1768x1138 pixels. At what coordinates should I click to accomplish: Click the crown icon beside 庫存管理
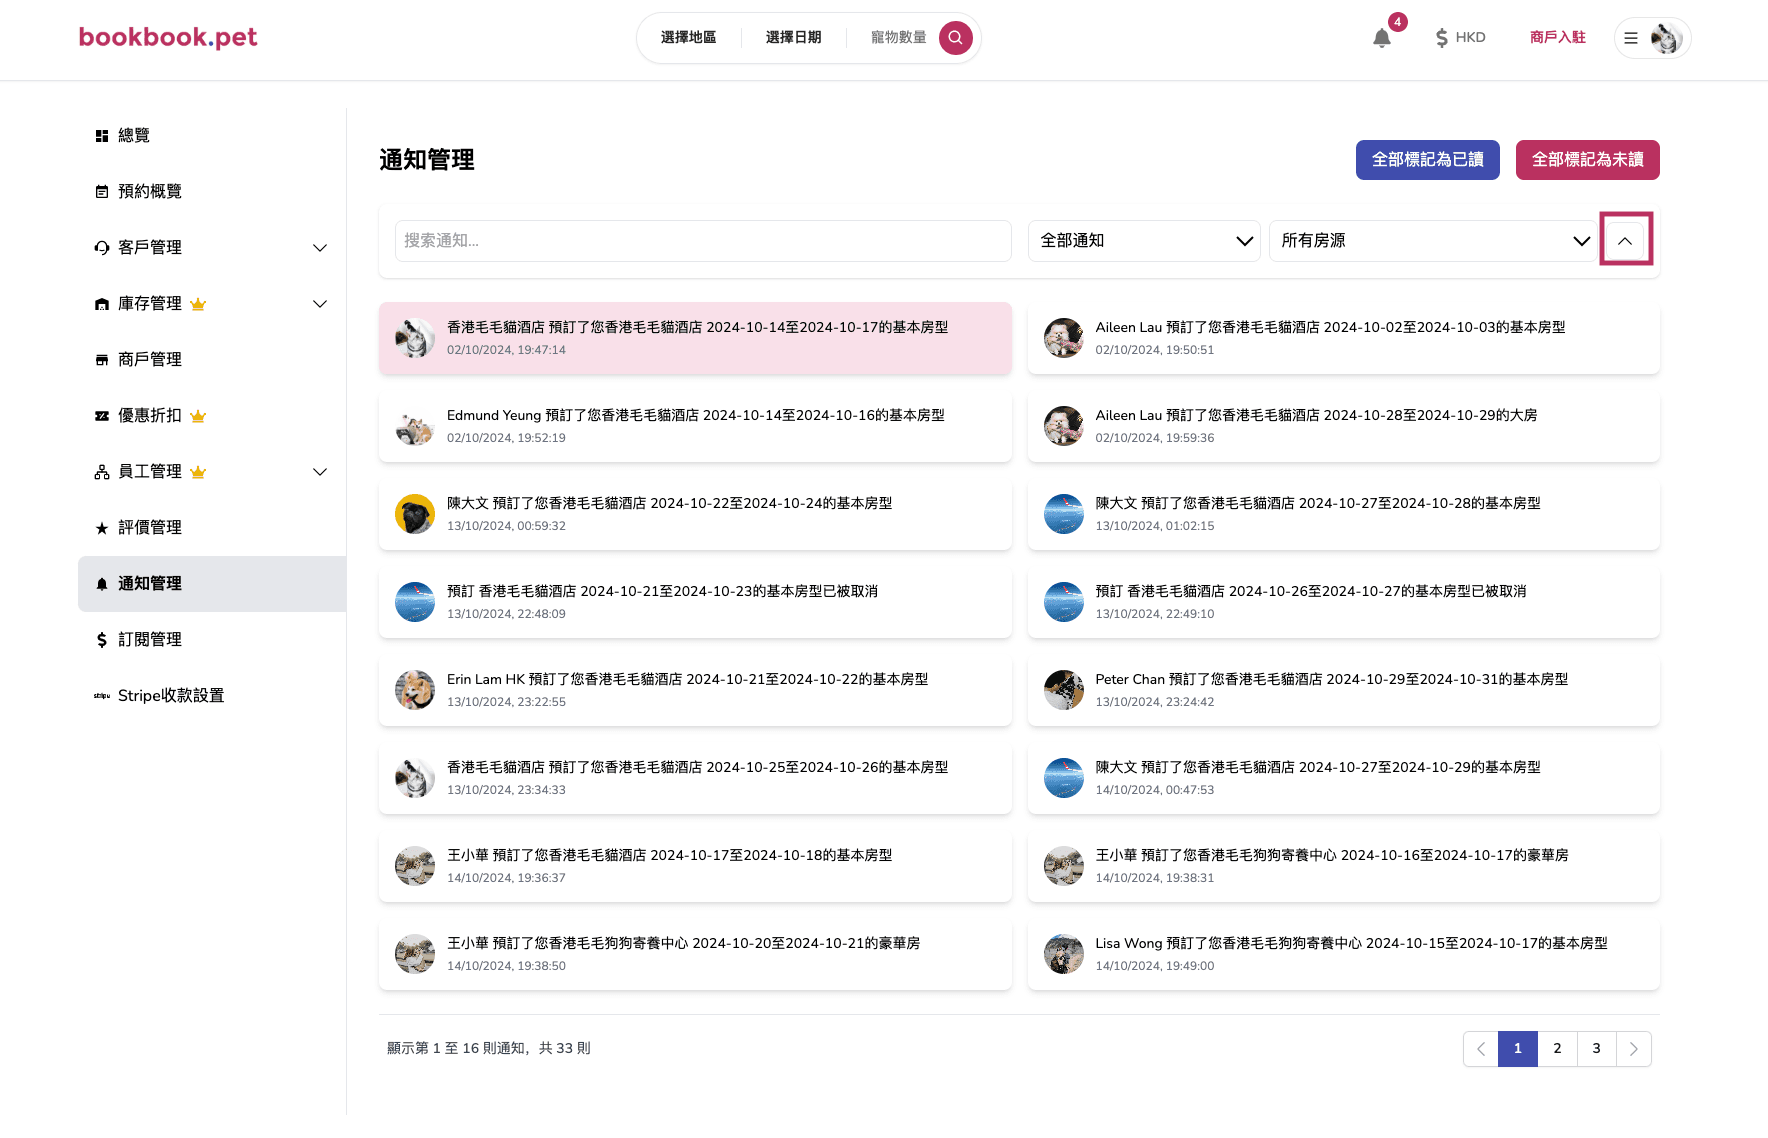pos(198,304)
